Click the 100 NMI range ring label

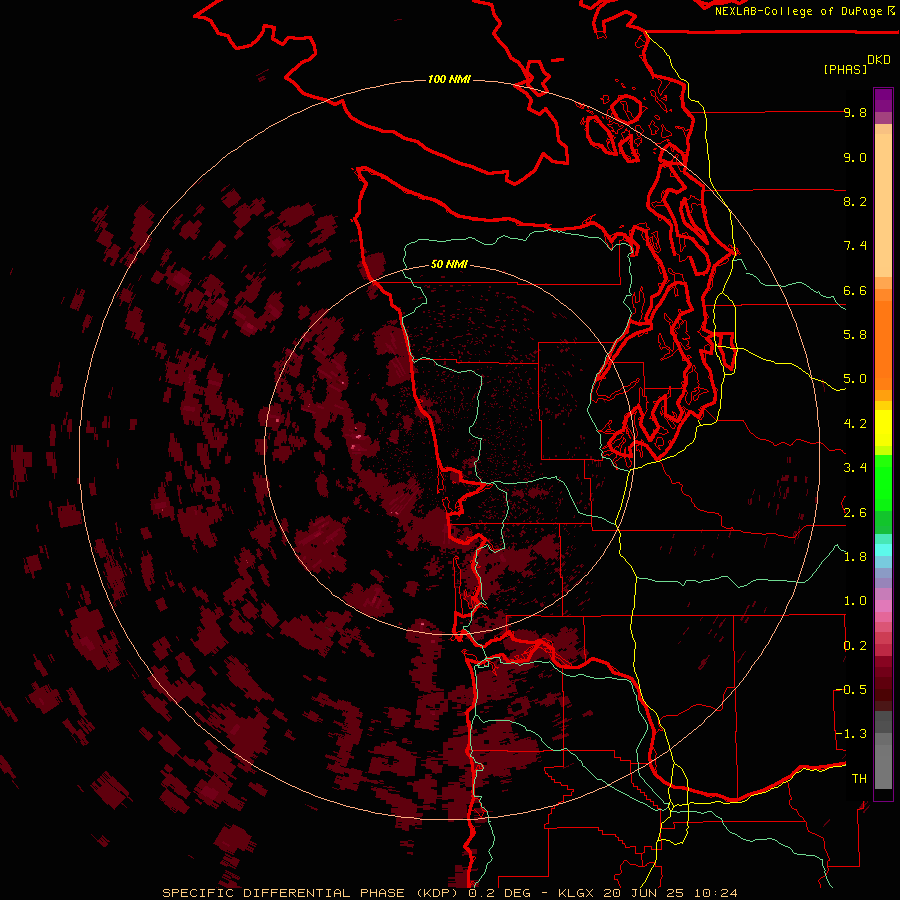449,79
